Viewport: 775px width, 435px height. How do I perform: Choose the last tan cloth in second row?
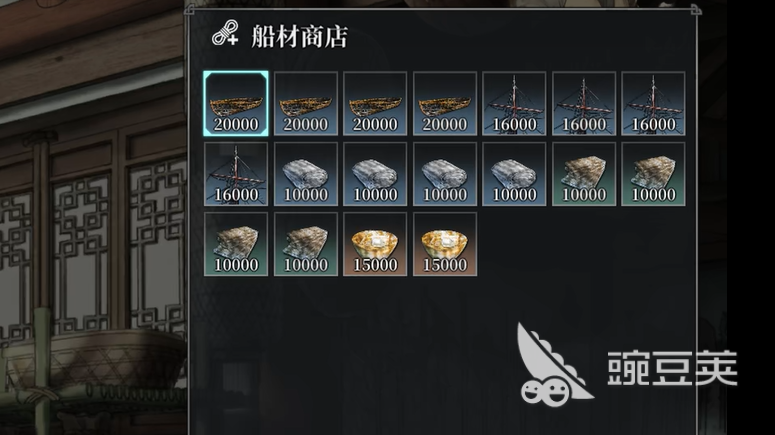tap(653, 174)
